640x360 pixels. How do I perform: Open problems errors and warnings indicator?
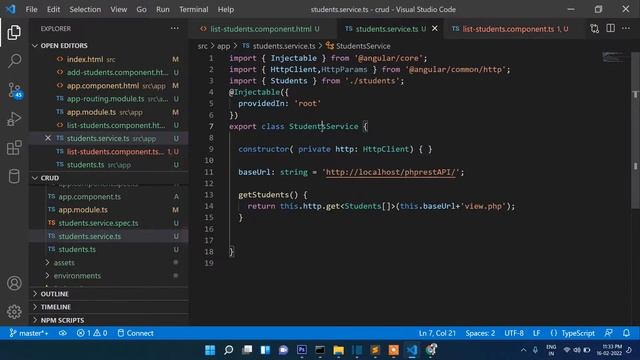92,333
